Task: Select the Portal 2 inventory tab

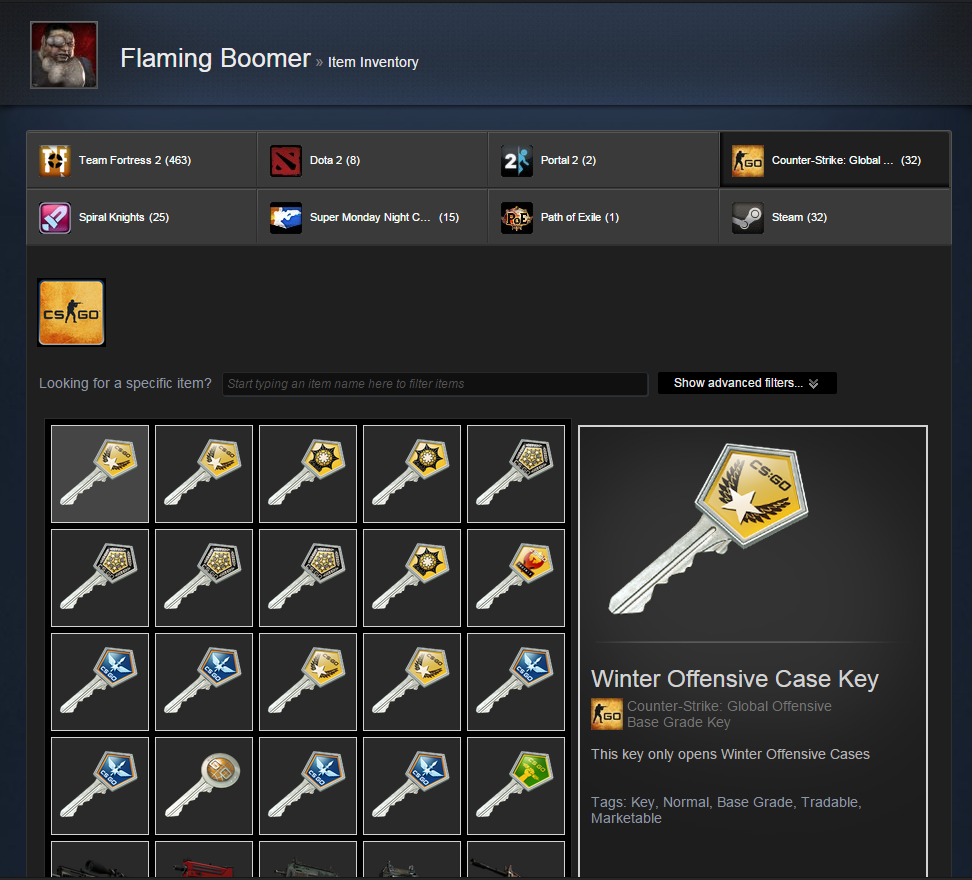Action: (x=603, y=160)
